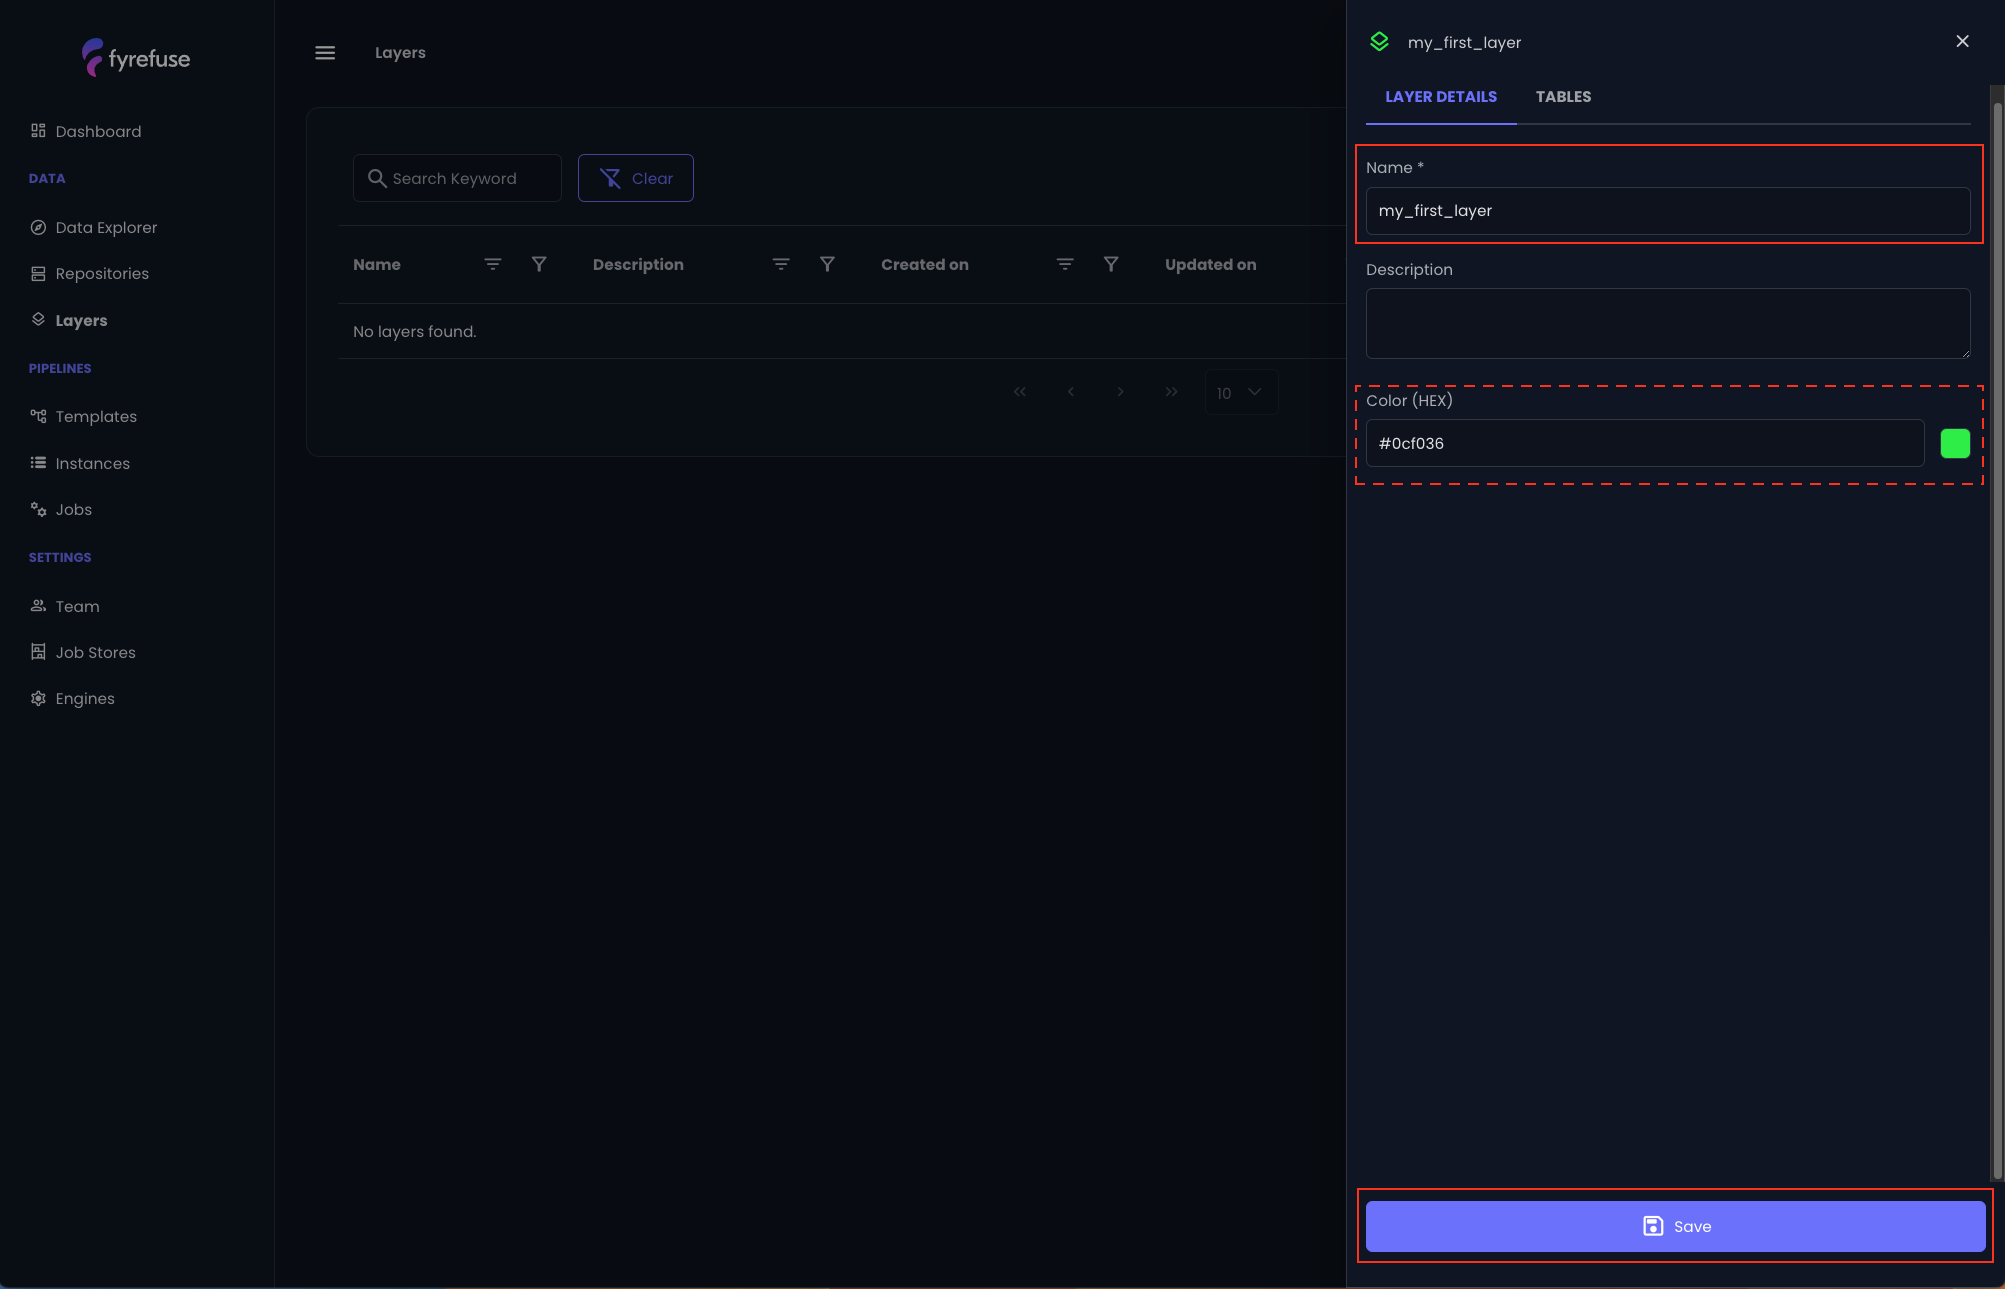This screenshot has width=2005, height=1289.
Task: Go to previous page of layers
Action: pos(1071,392)
